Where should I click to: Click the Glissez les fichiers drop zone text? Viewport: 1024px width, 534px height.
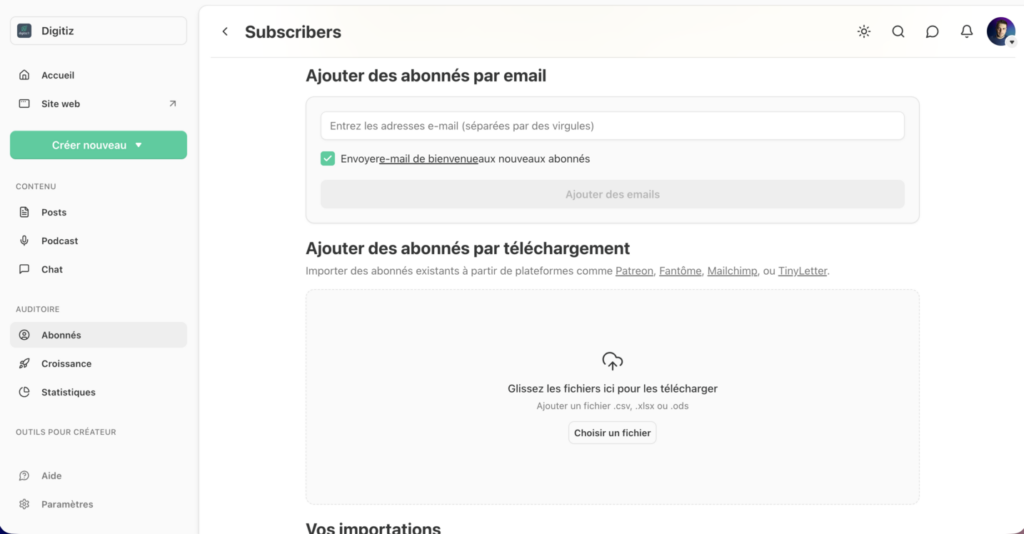pos(612,388)
